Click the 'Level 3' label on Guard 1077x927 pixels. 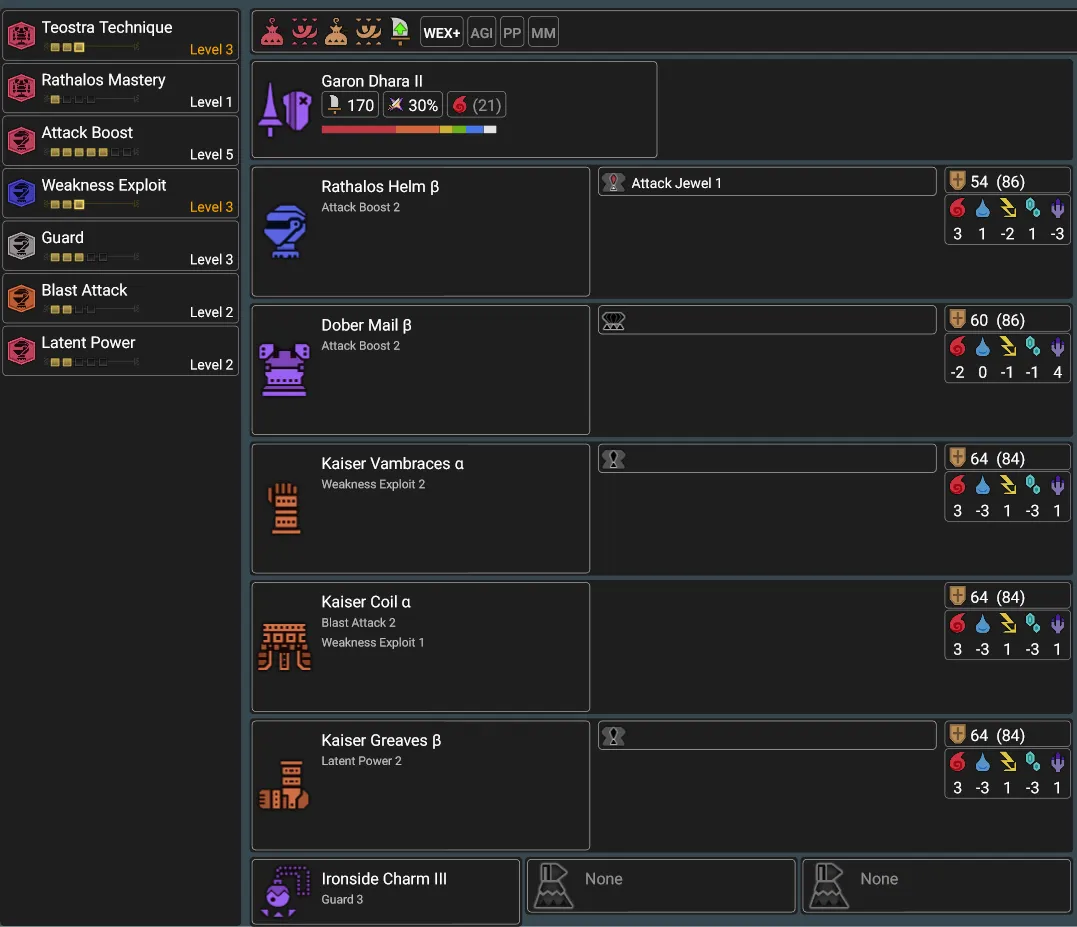click(x=212, y=260)
